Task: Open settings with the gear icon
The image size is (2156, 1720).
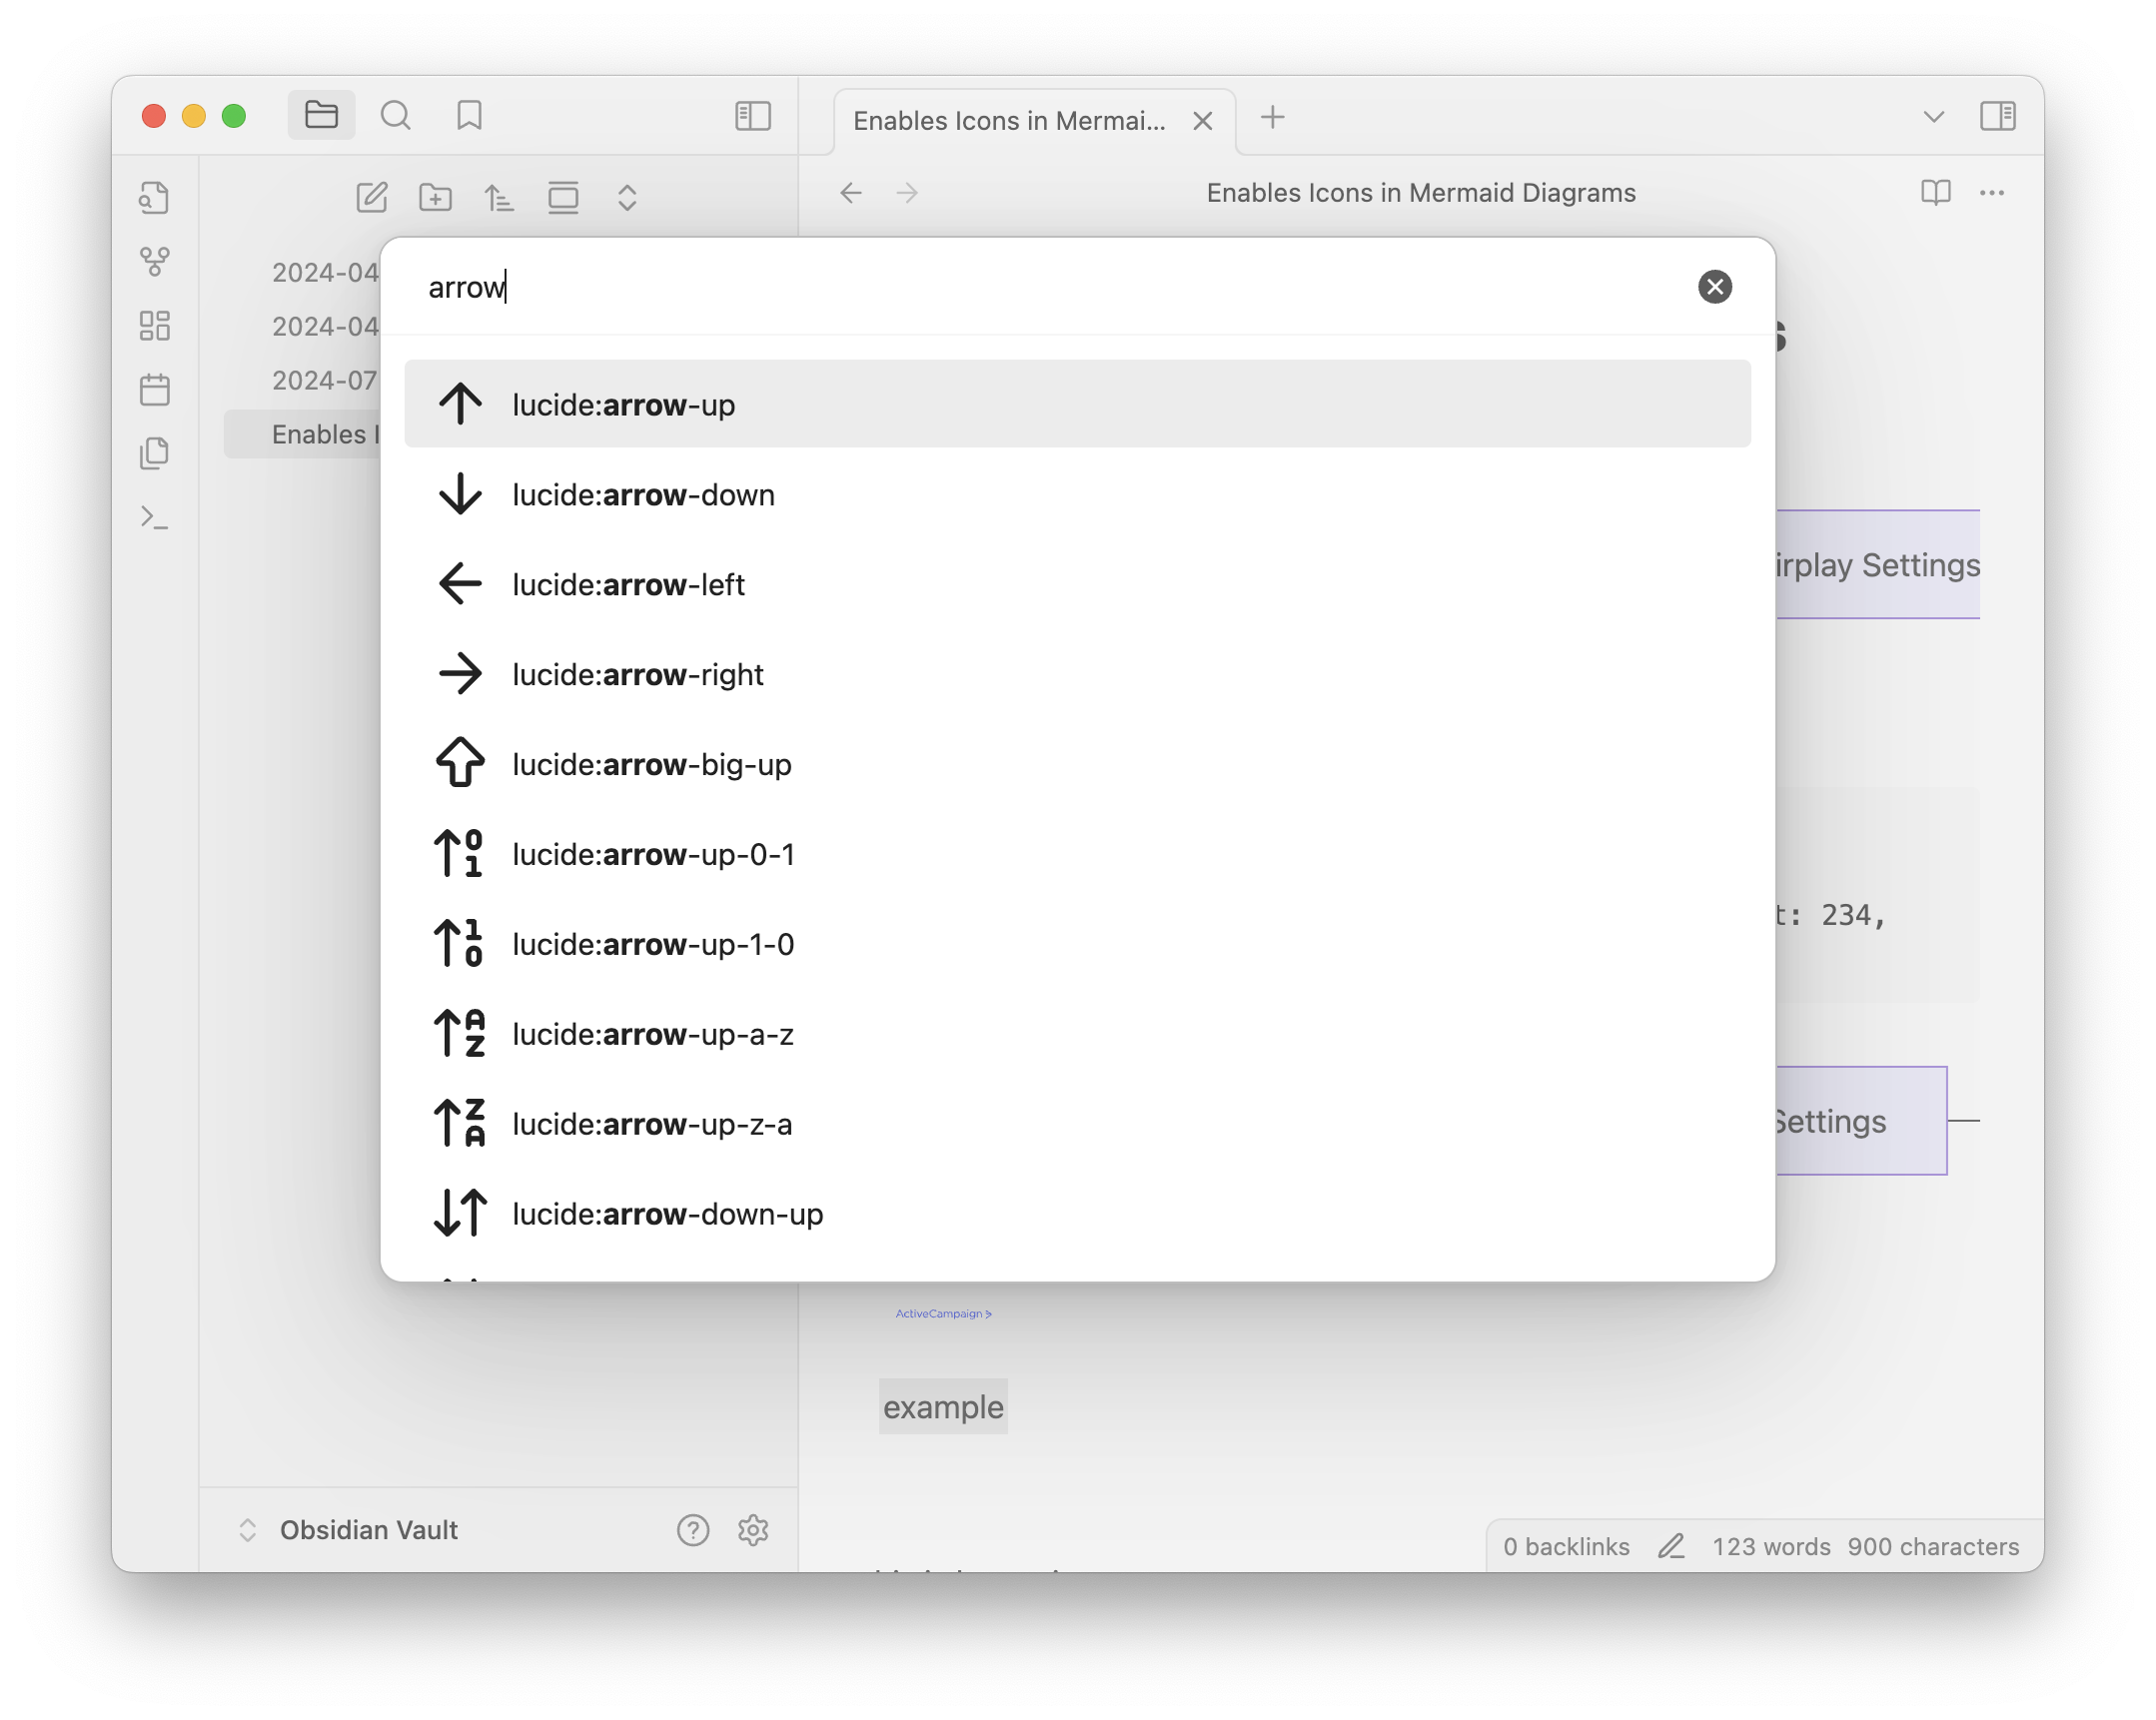Action: 752,1530
